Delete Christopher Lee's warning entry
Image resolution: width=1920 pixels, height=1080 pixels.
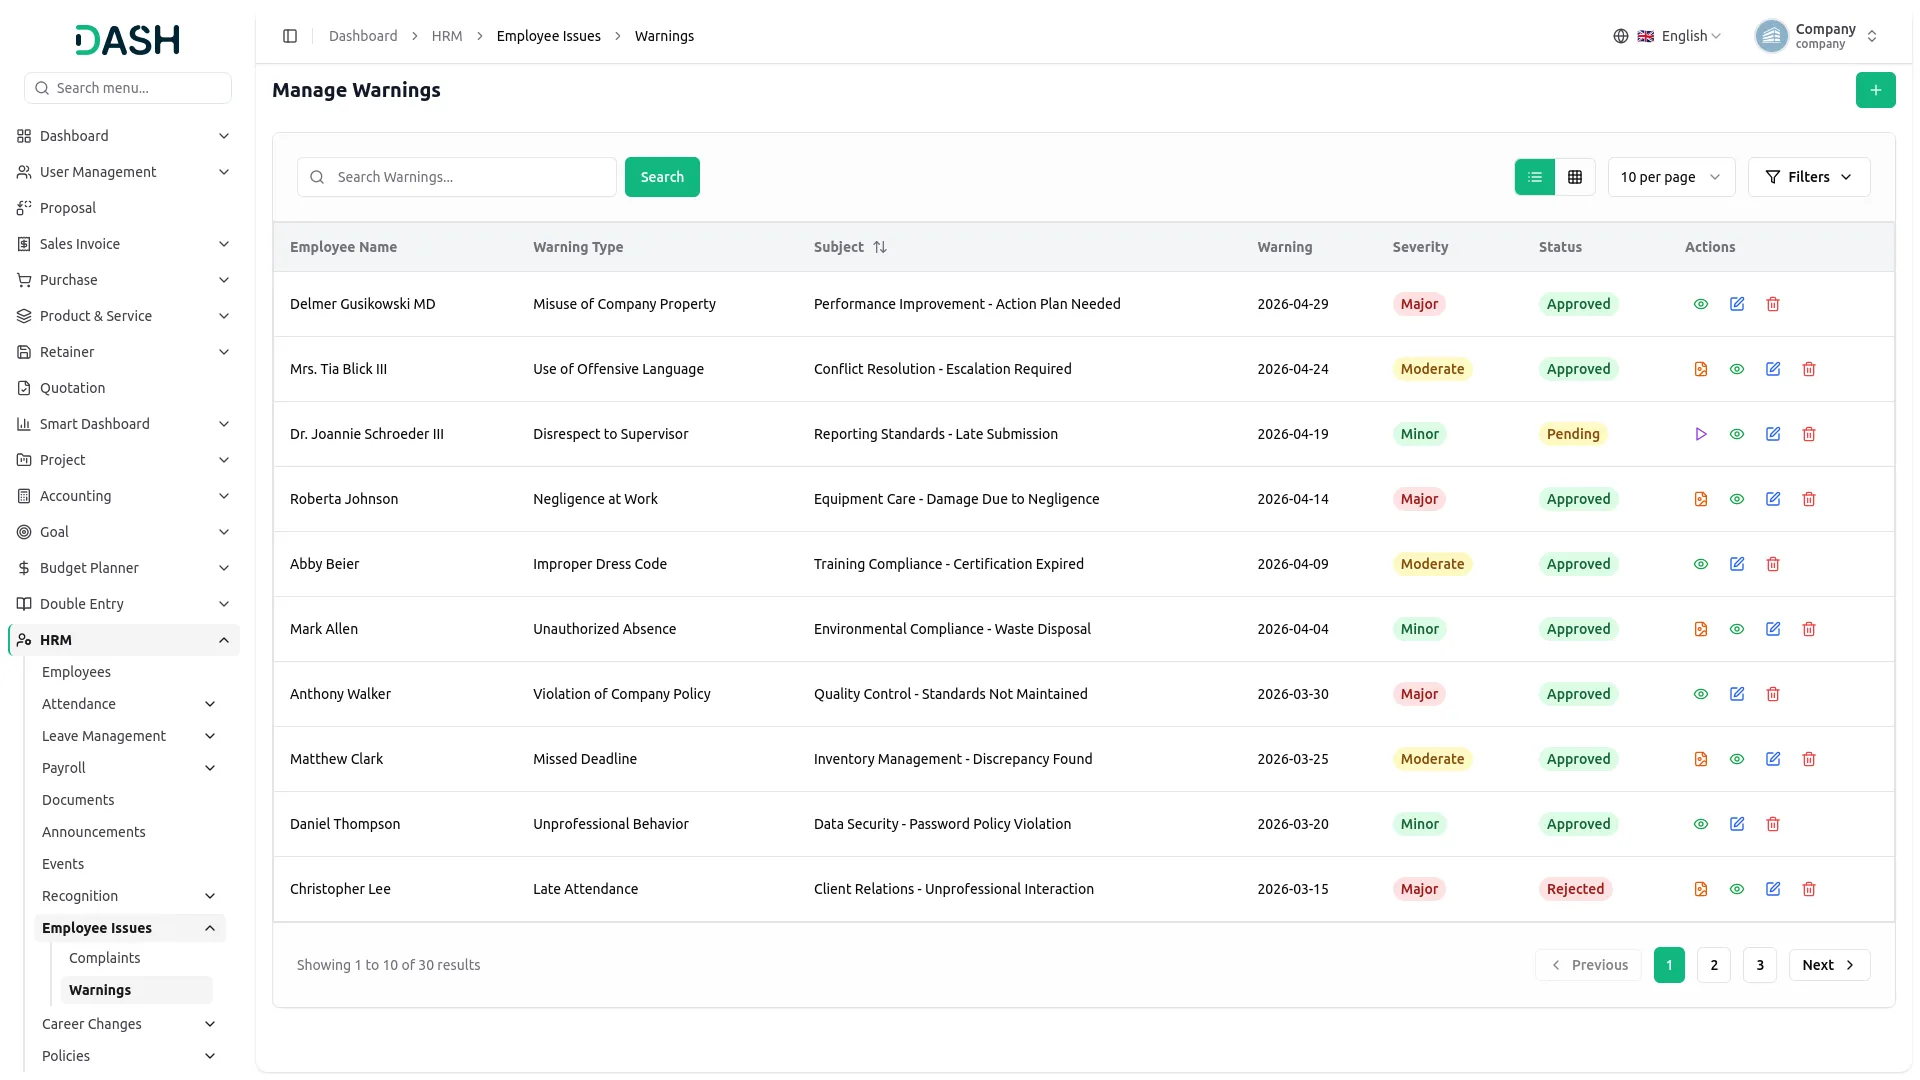1809,889
